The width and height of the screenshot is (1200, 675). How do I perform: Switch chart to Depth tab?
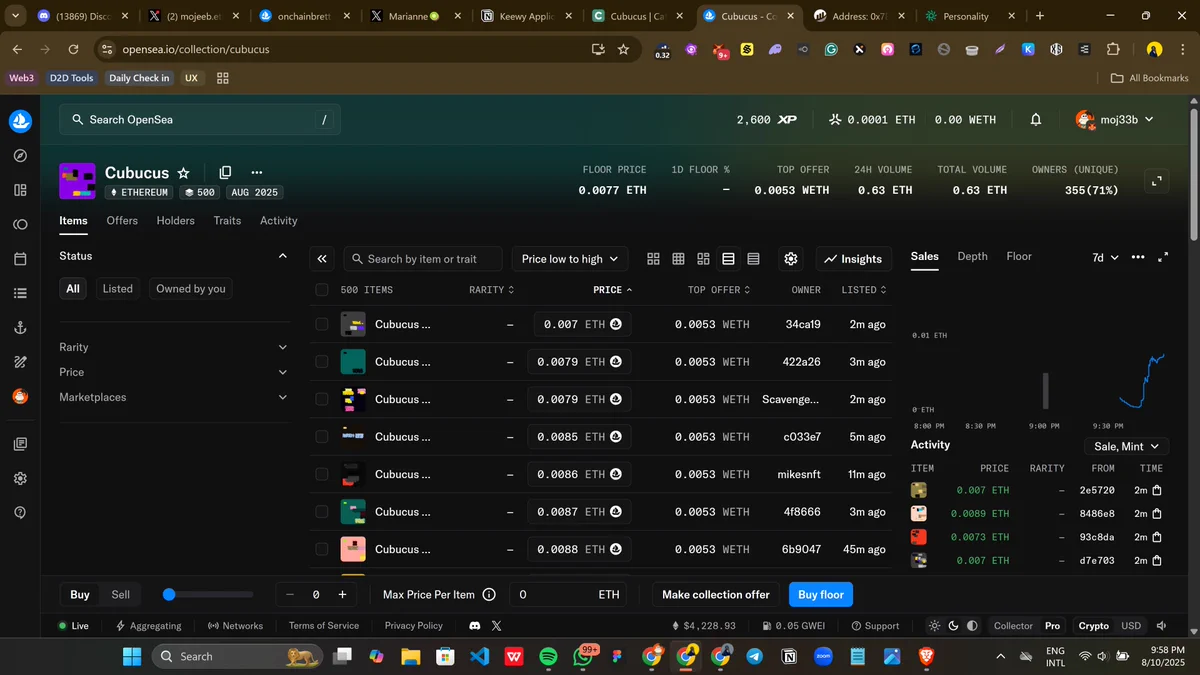(x=972, y=256)
